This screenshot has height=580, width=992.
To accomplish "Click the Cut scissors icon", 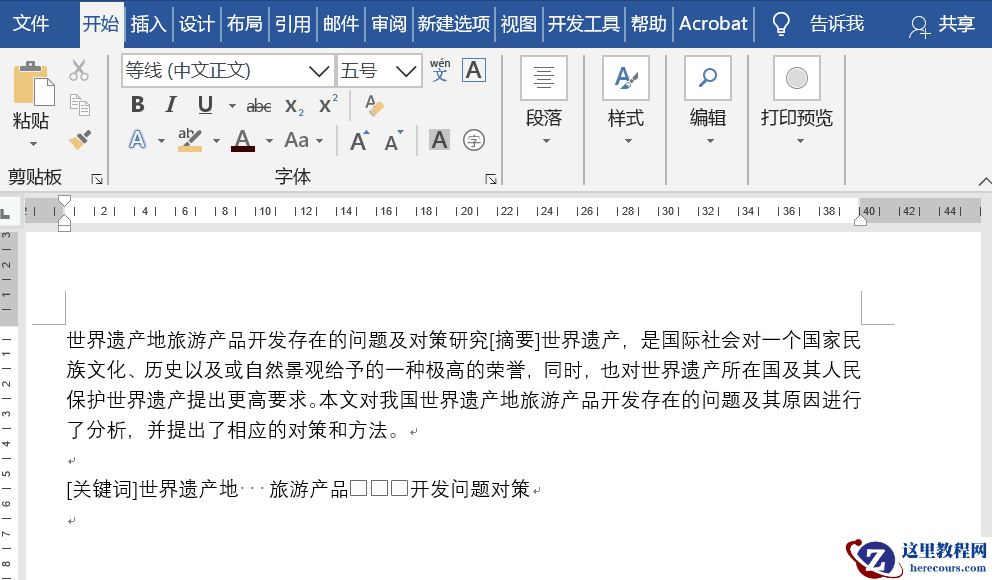I will coord(79,70).
